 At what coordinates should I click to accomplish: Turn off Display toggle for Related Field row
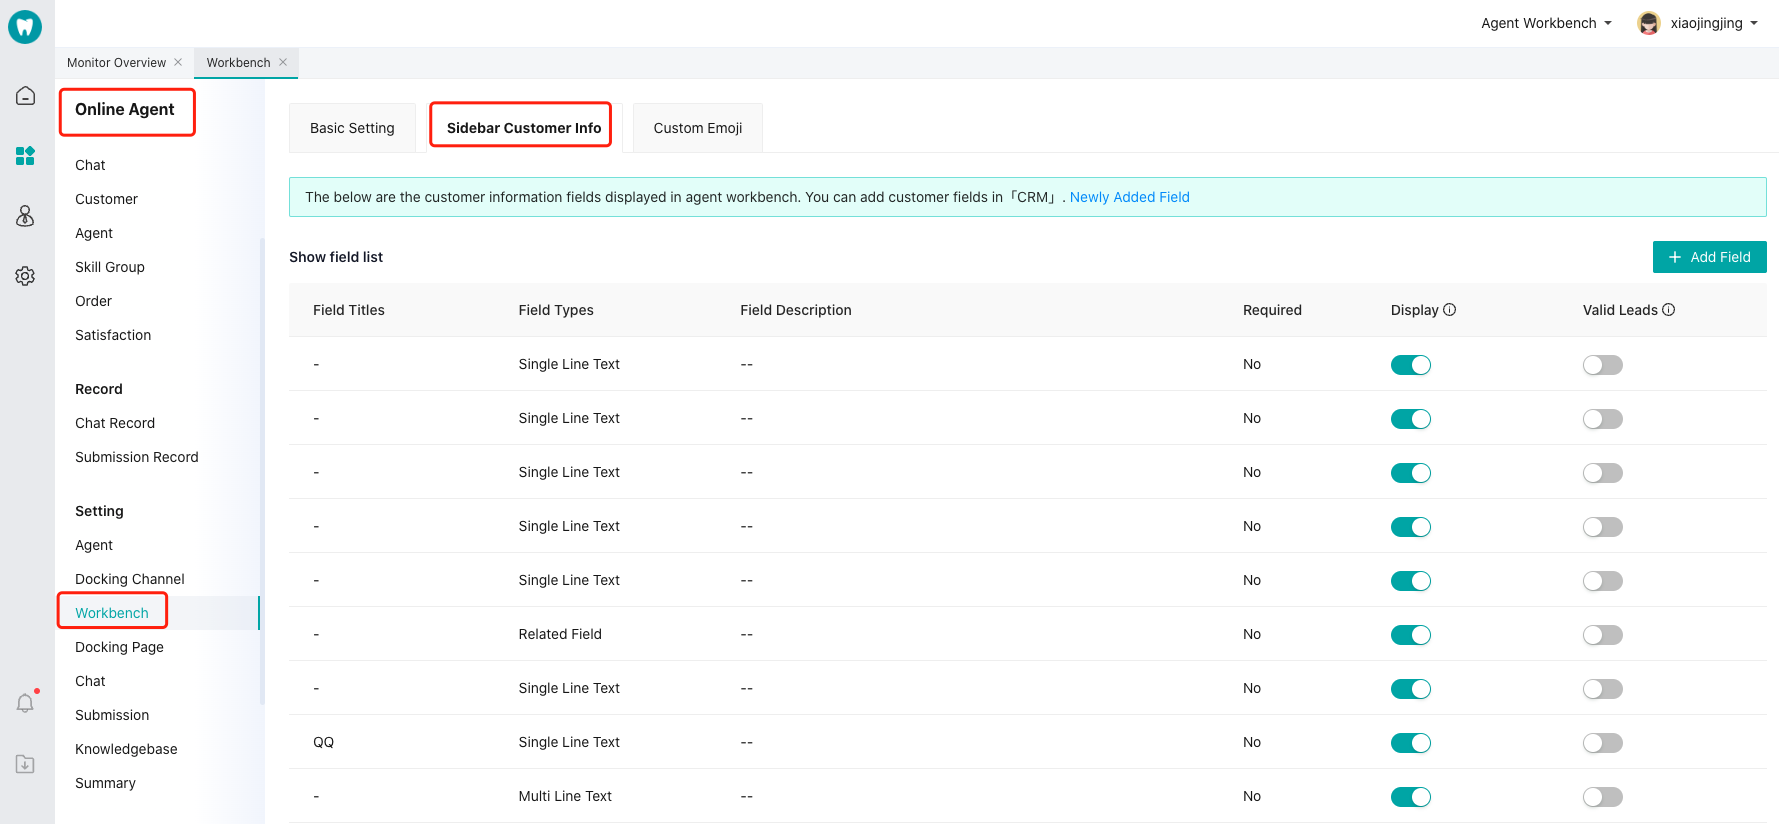[1411, 635]
